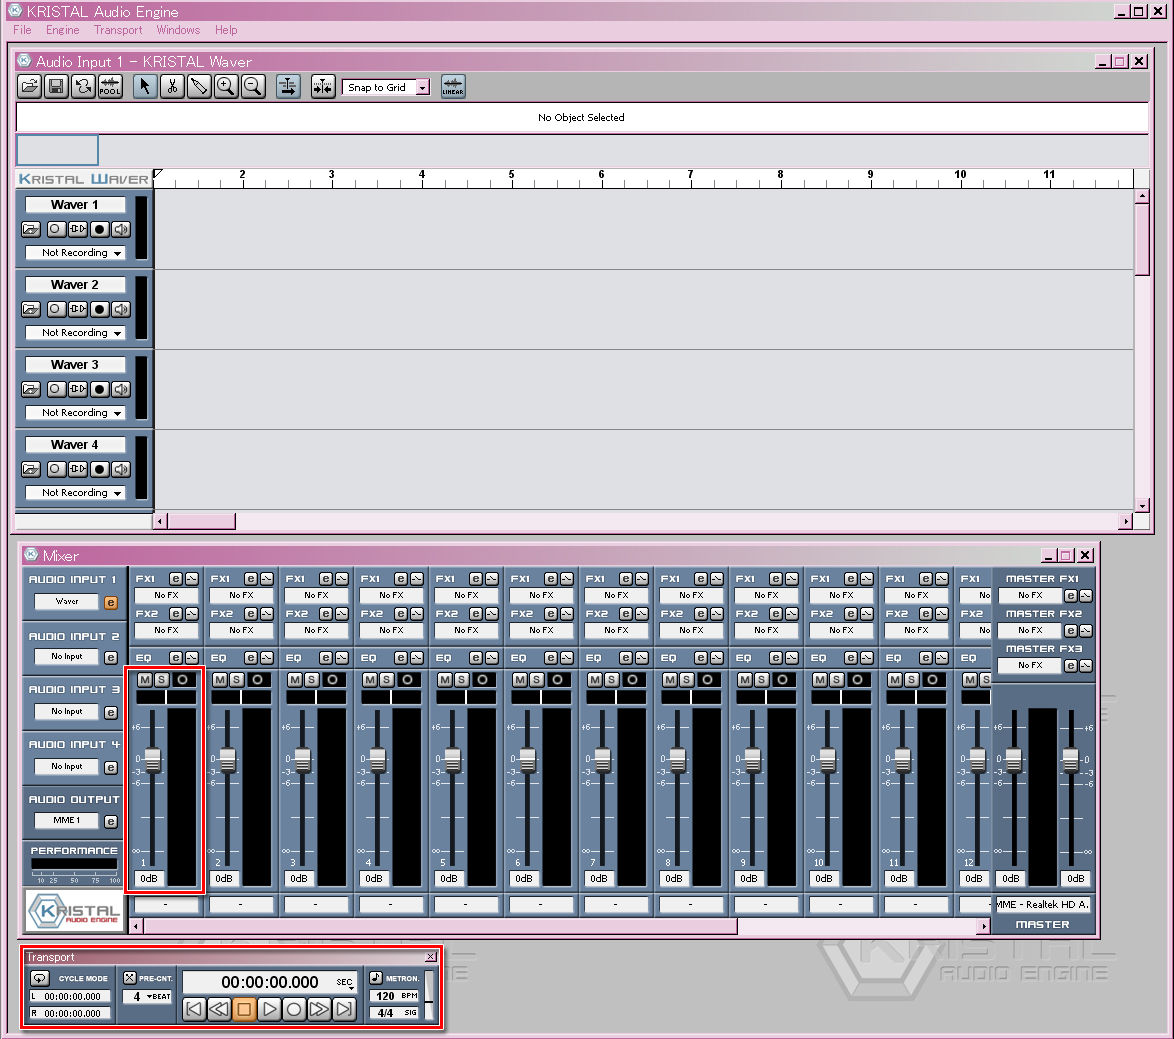This screenshot has width=1174, height=1039.
Task: Click channel 1 FX1 No FX slot
Action: [x=166, y=595]
